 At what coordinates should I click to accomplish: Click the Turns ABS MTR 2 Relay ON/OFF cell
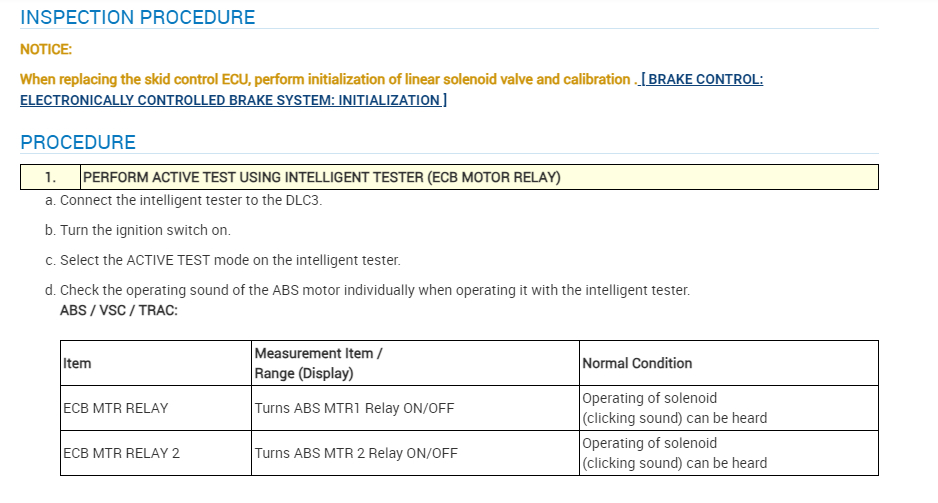click(356, 453)
